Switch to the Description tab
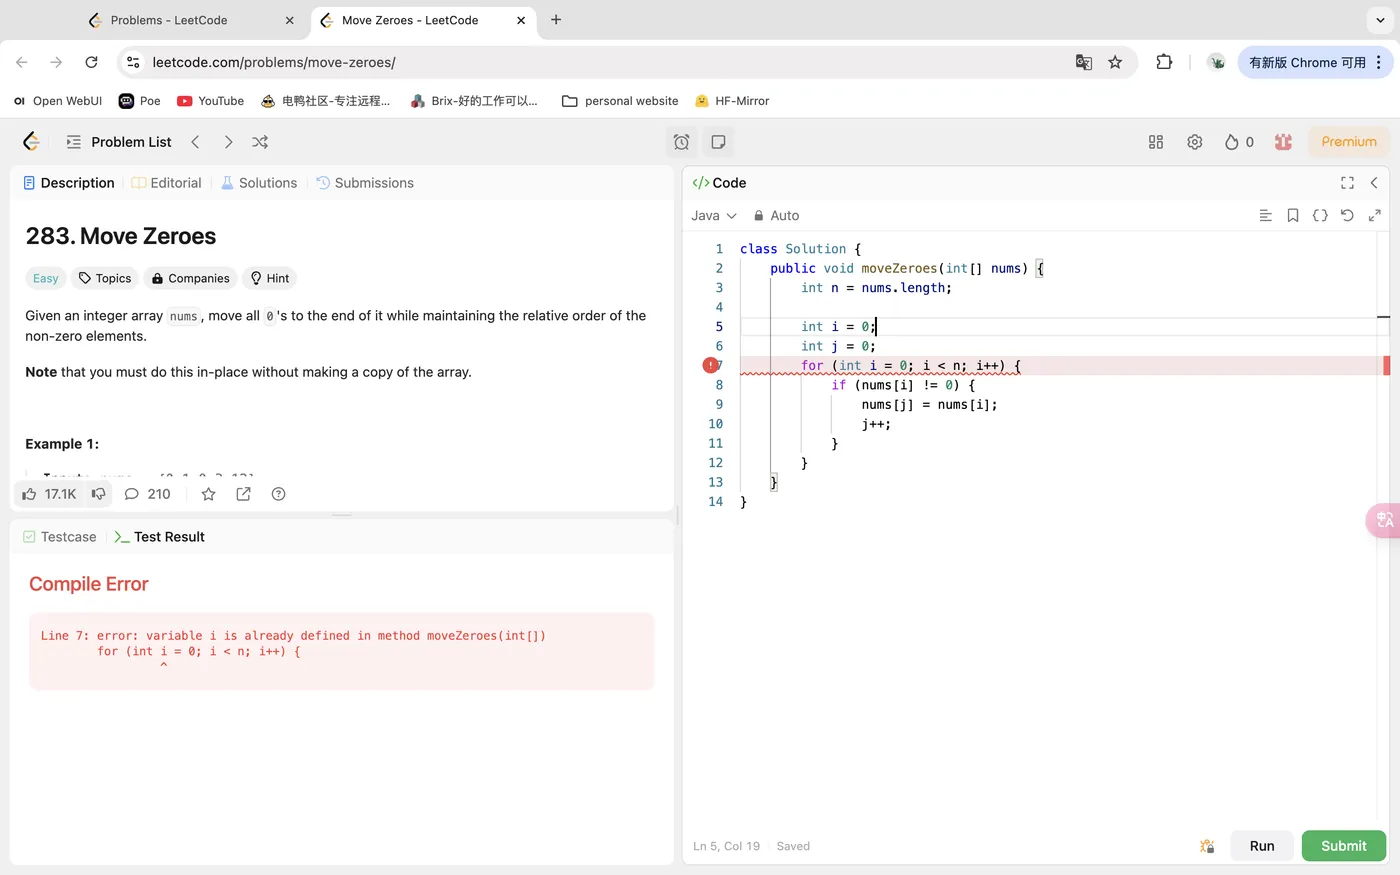This screenshot has width=1400, height=875. click(x=69, y=183)
